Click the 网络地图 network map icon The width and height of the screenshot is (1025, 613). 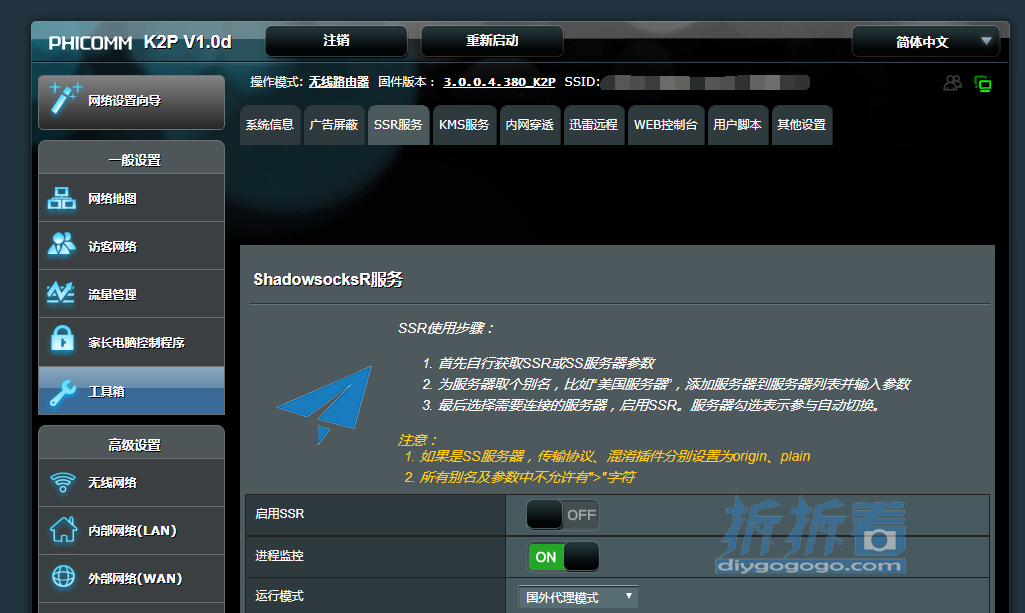click(x=61, y=198)
